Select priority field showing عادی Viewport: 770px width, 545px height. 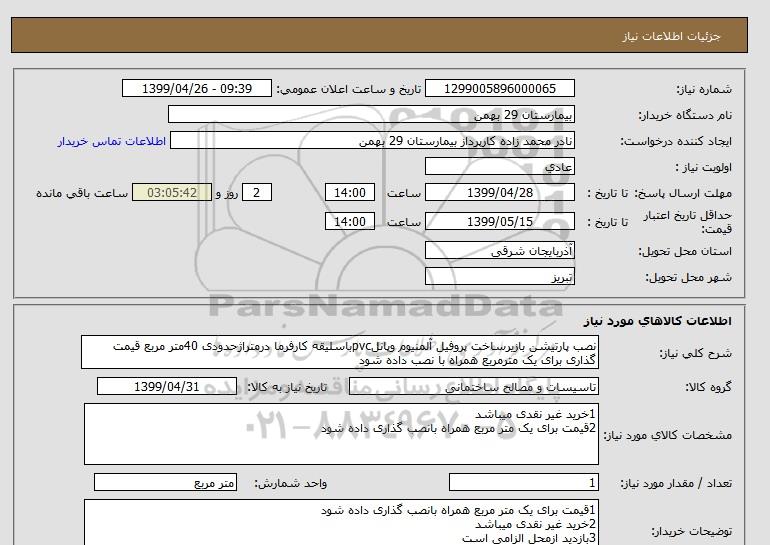click(499, 167)
